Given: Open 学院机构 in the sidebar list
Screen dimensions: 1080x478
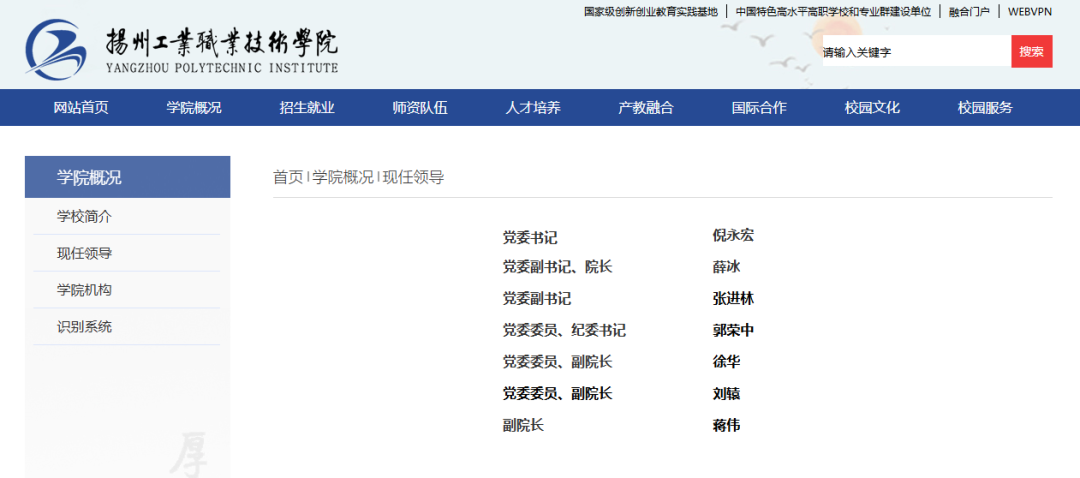Looking at the screenshot, I should [x=85, y=290].
